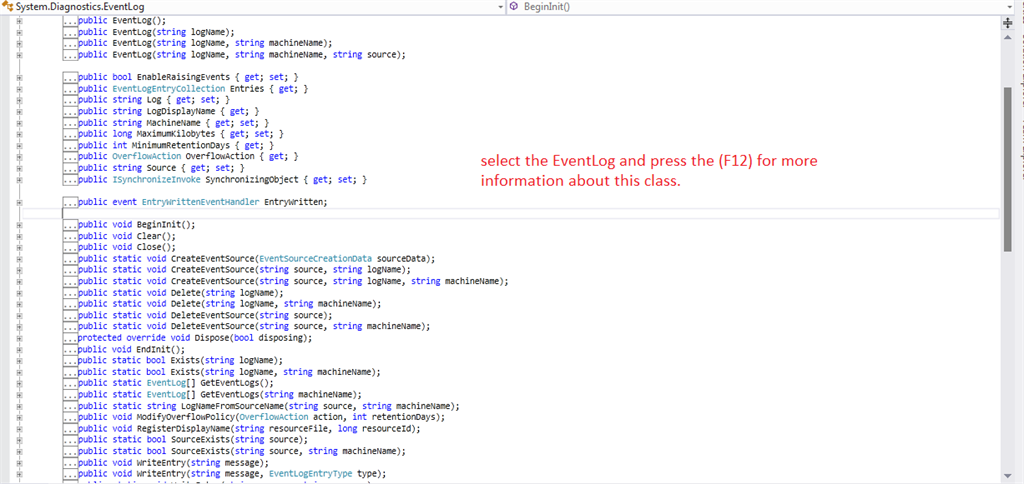This screenshot has width=1024, height=484.
Task: Expand margin plus for BeginInit() method
Action: [19, 225]
